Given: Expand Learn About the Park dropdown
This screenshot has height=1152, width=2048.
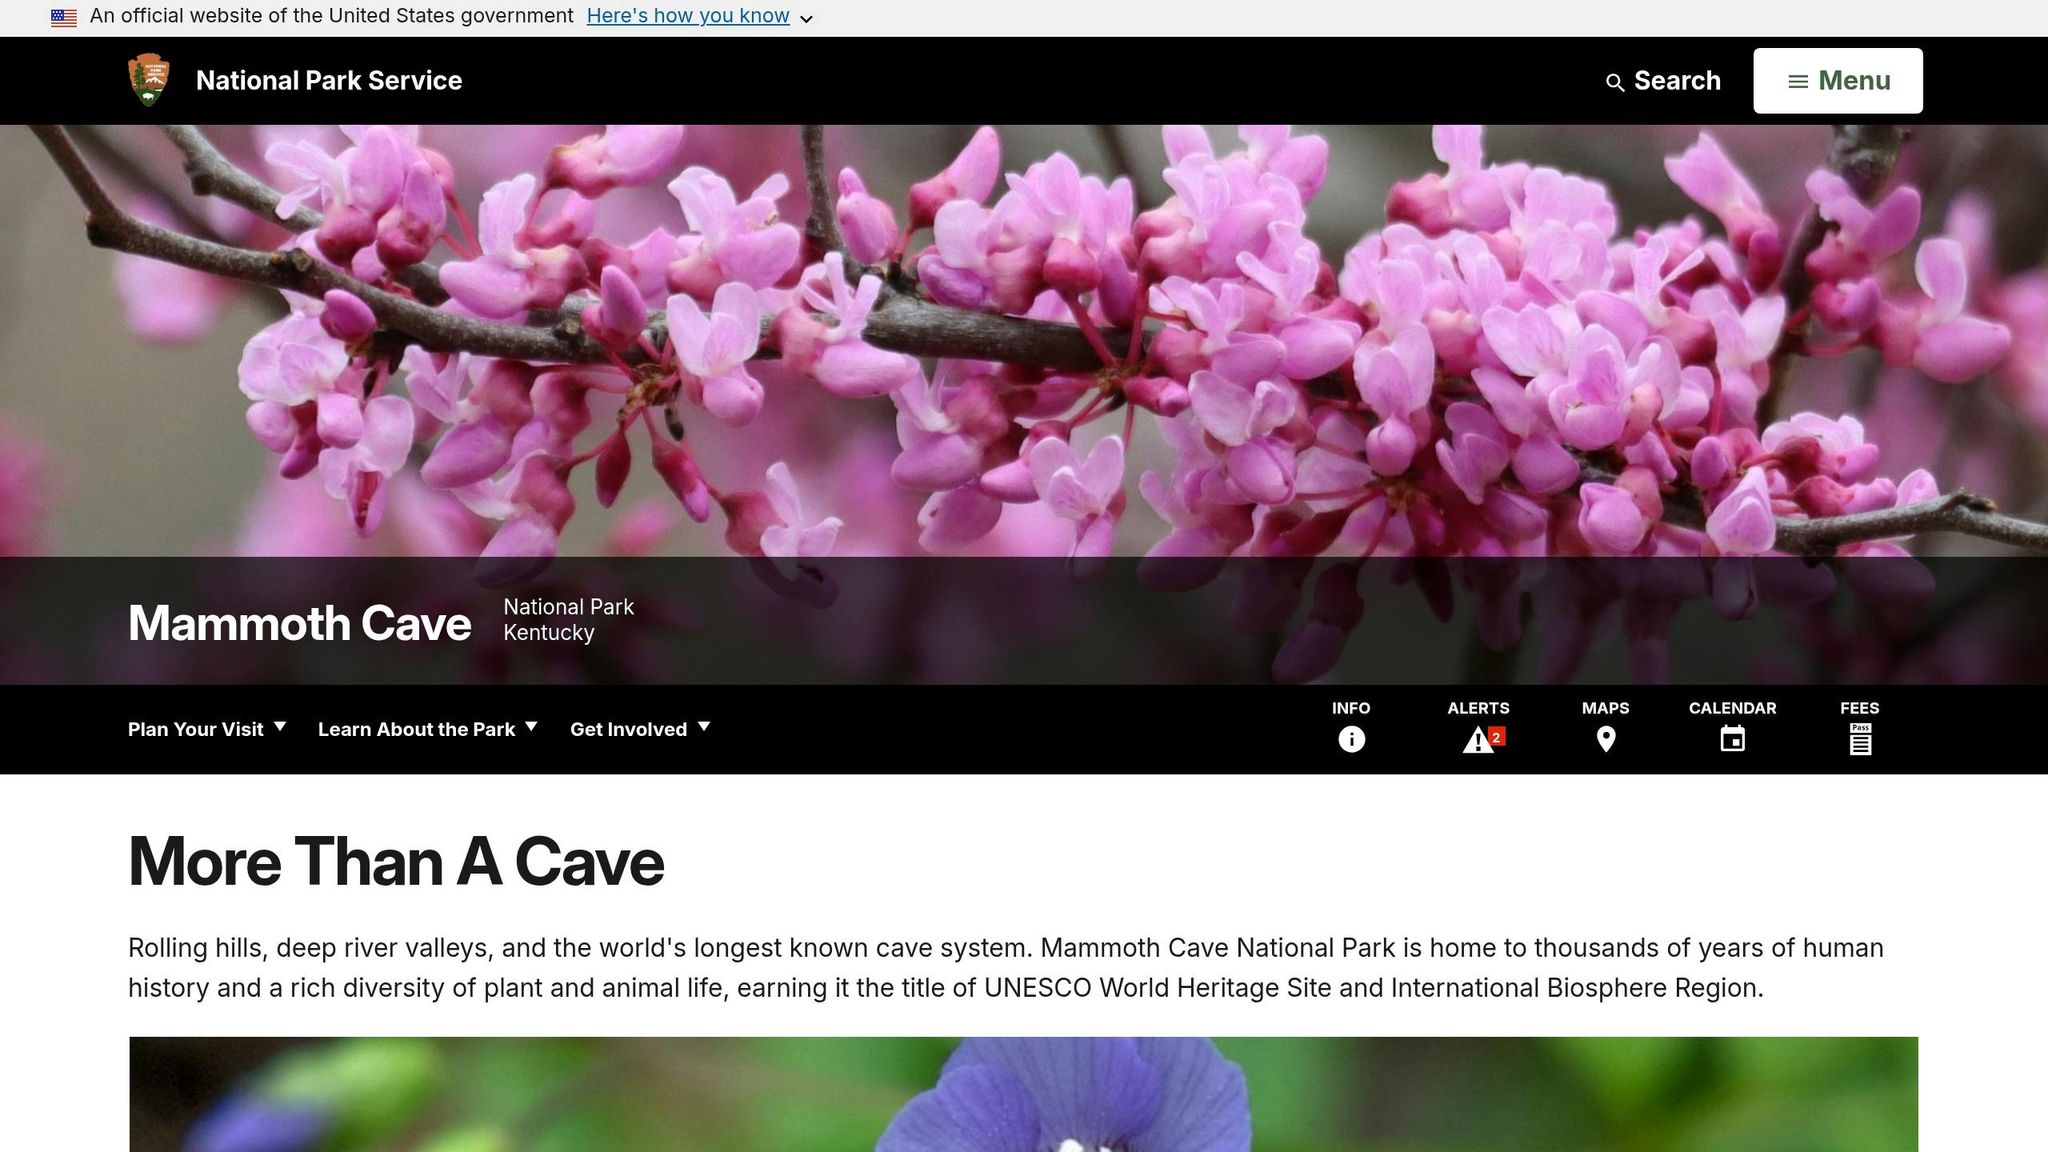Looking at the screenshot, I should [427, 729].
